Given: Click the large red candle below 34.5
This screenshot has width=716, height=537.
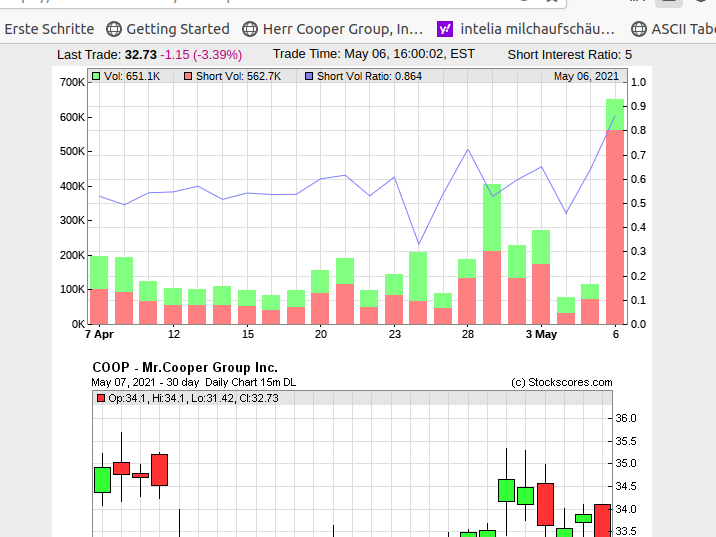Looking at the screenshot, I should [545, 504].
